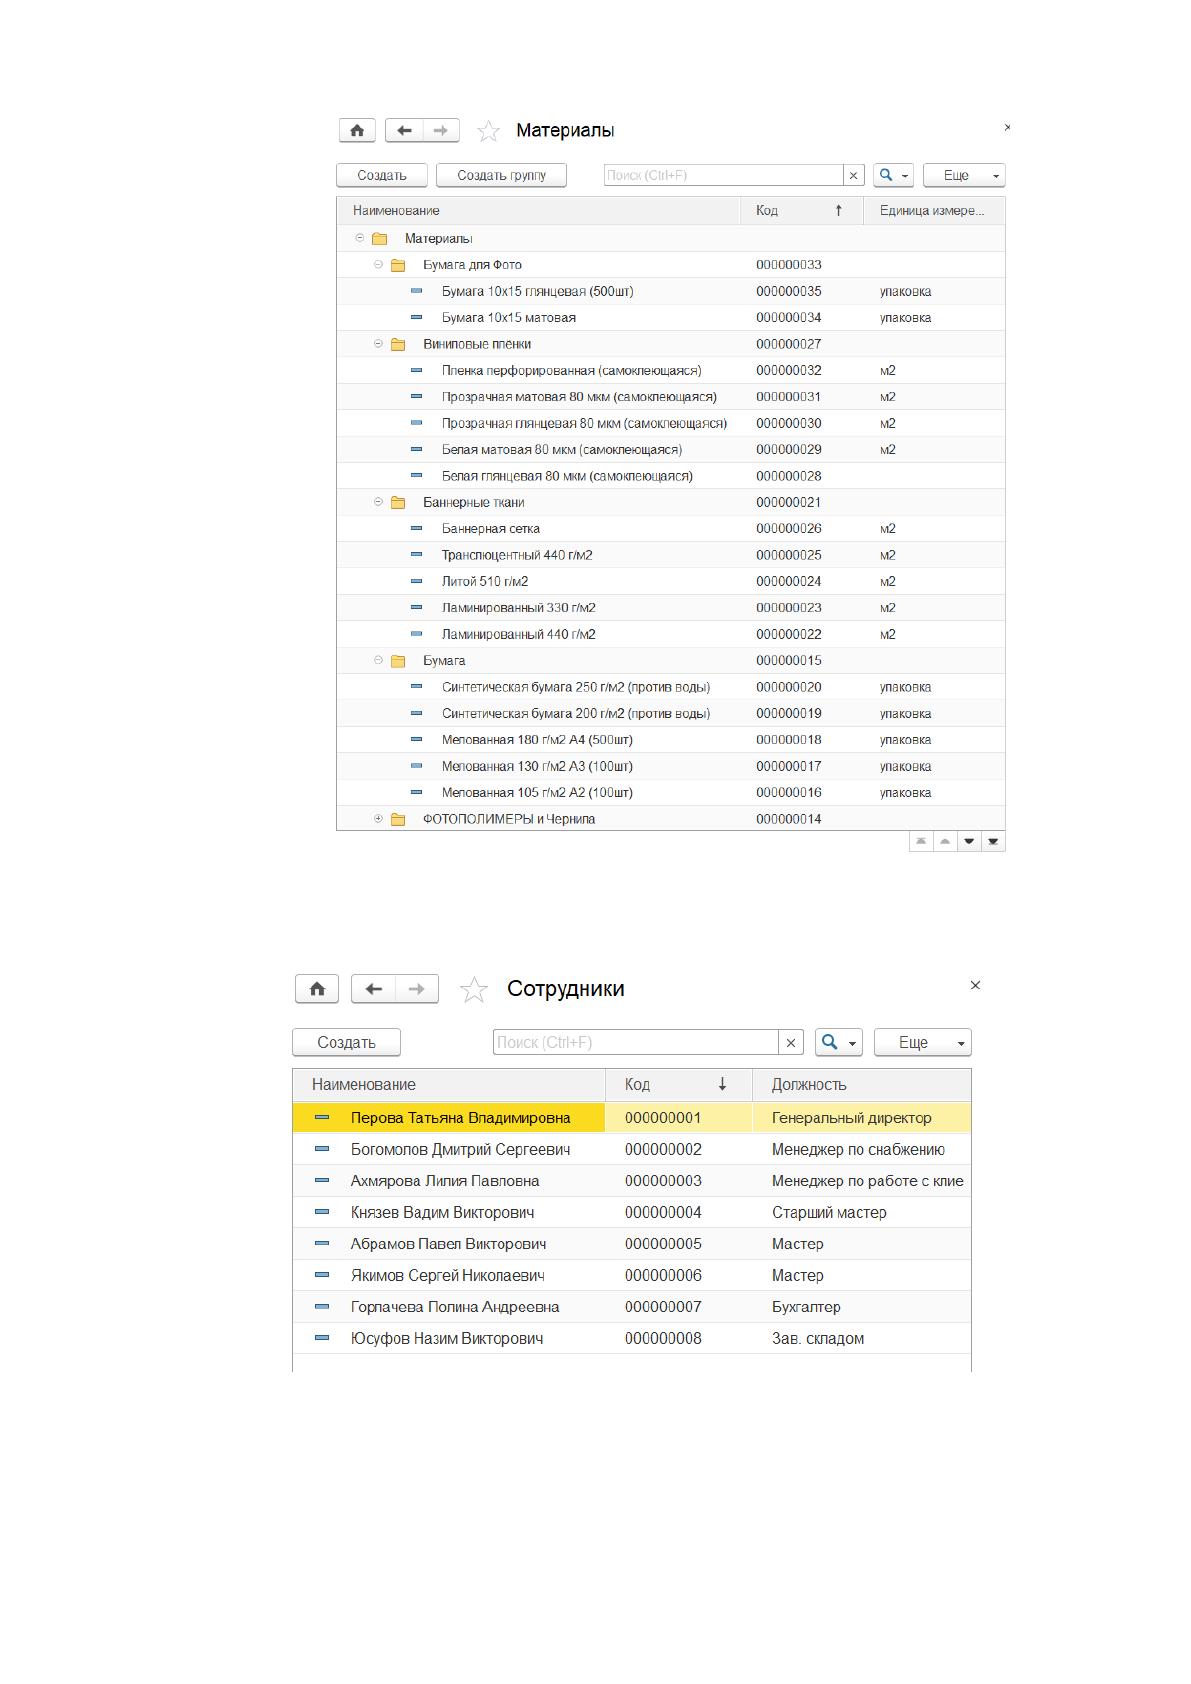Open the Еще menu in Сотрудники
1191x1684 pixels.
coord(922,1042)
